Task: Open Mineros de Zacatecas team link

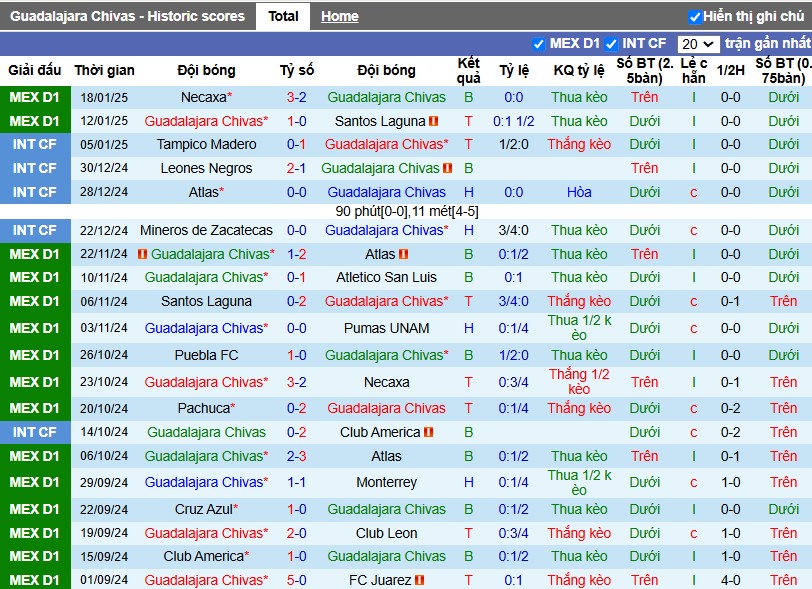Action: (x=207, y=231)
